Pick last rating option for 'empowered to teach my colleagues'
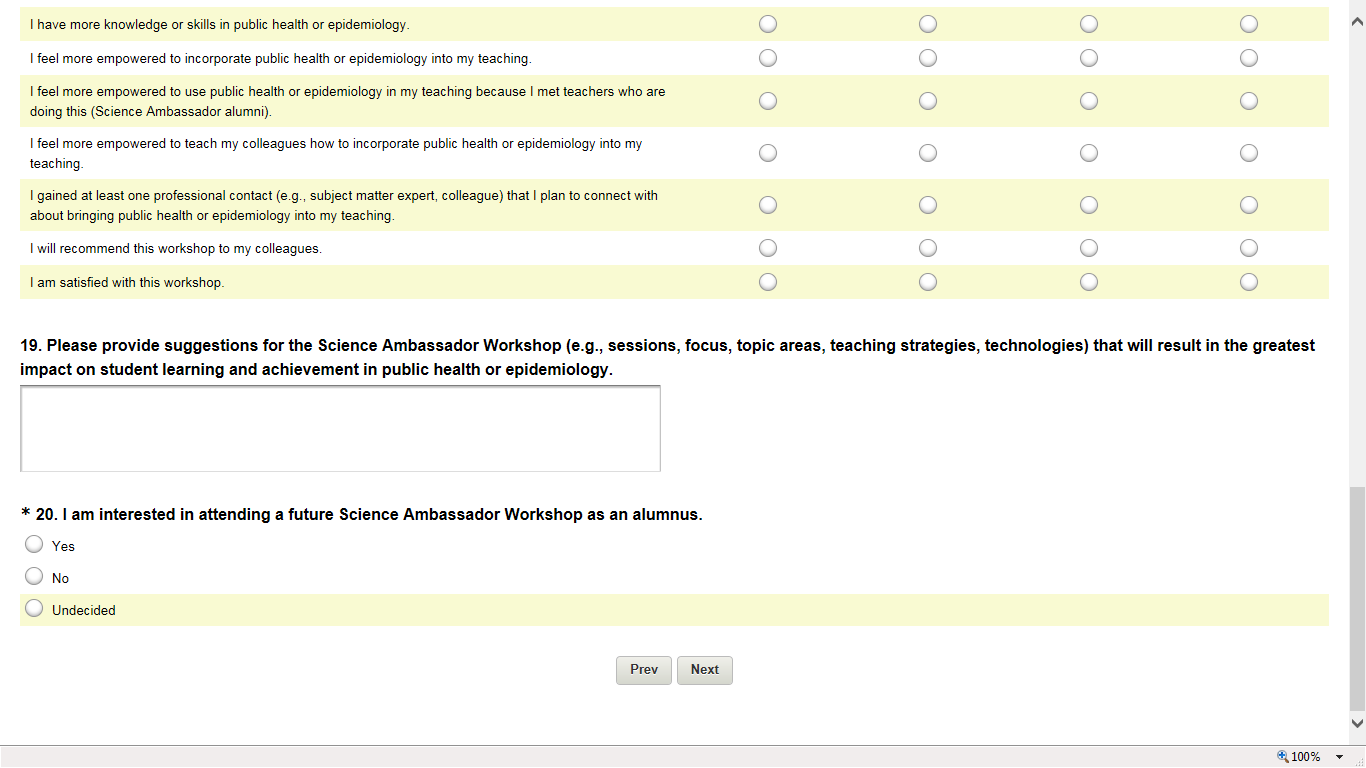This screenshot has height=768, width=1366. click(1249, 153)
